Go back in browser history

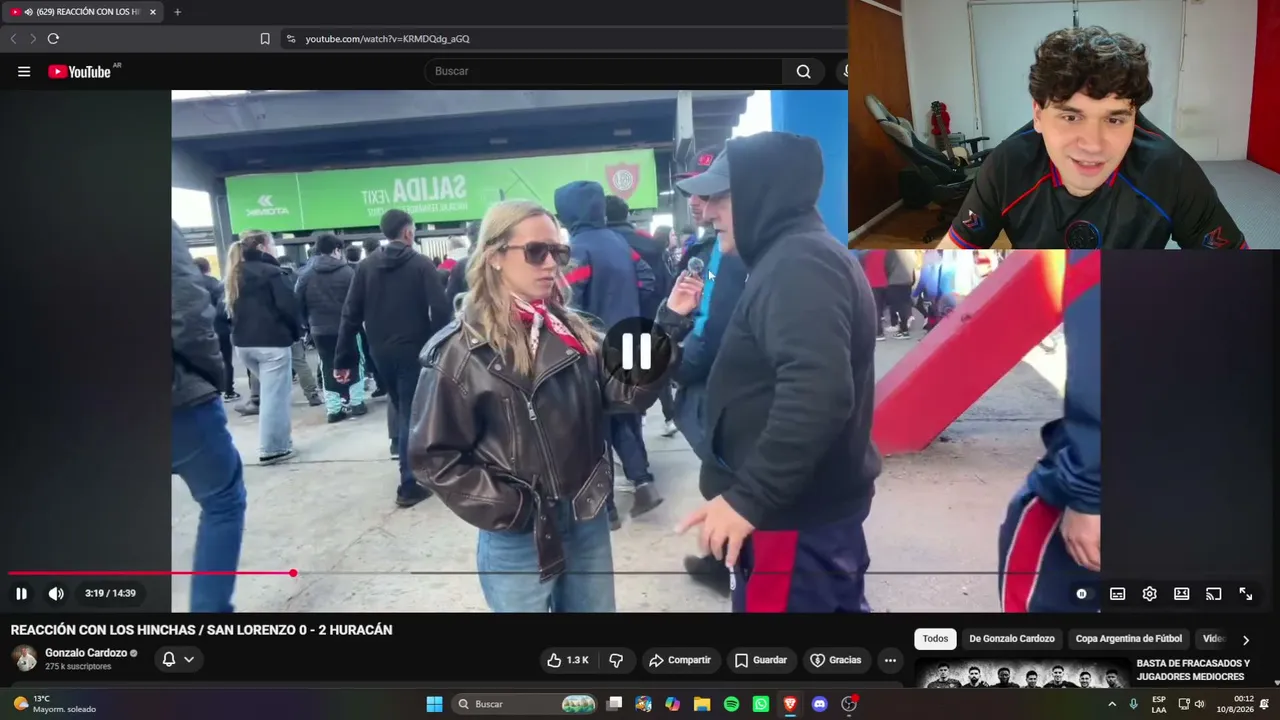pos(13,39)
